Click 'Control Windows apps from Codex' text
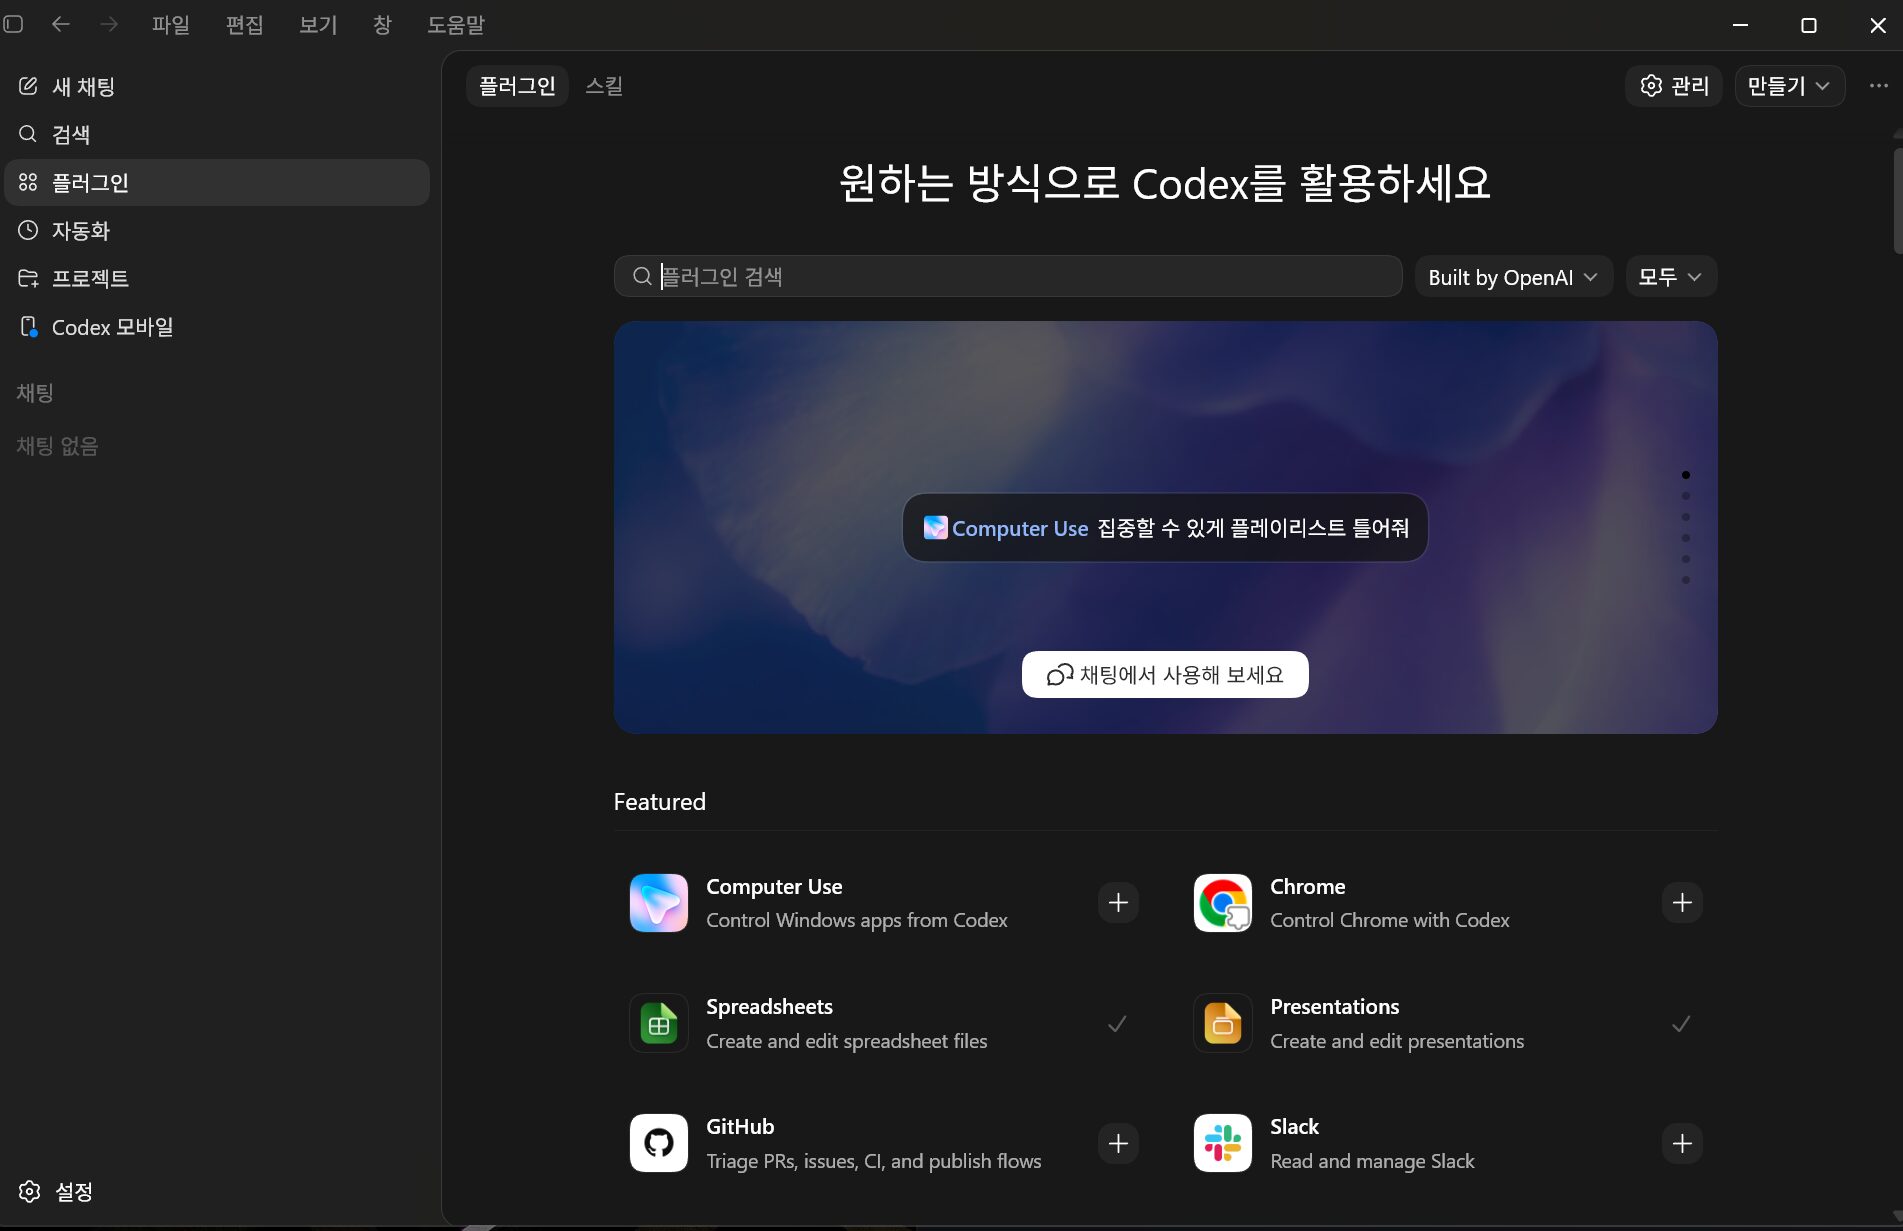Screen dimensions: 1903x1231 click(x=857, y=920)
